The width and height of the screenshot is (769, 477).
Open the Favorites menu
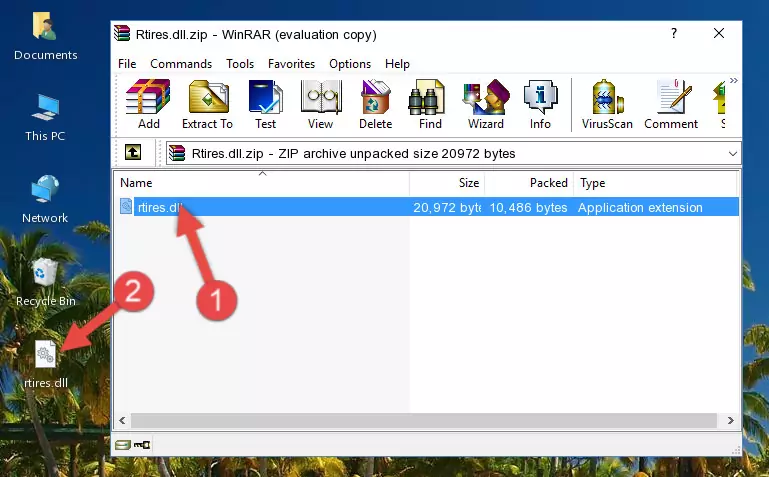pyautogui.click(x=291, y=64)
